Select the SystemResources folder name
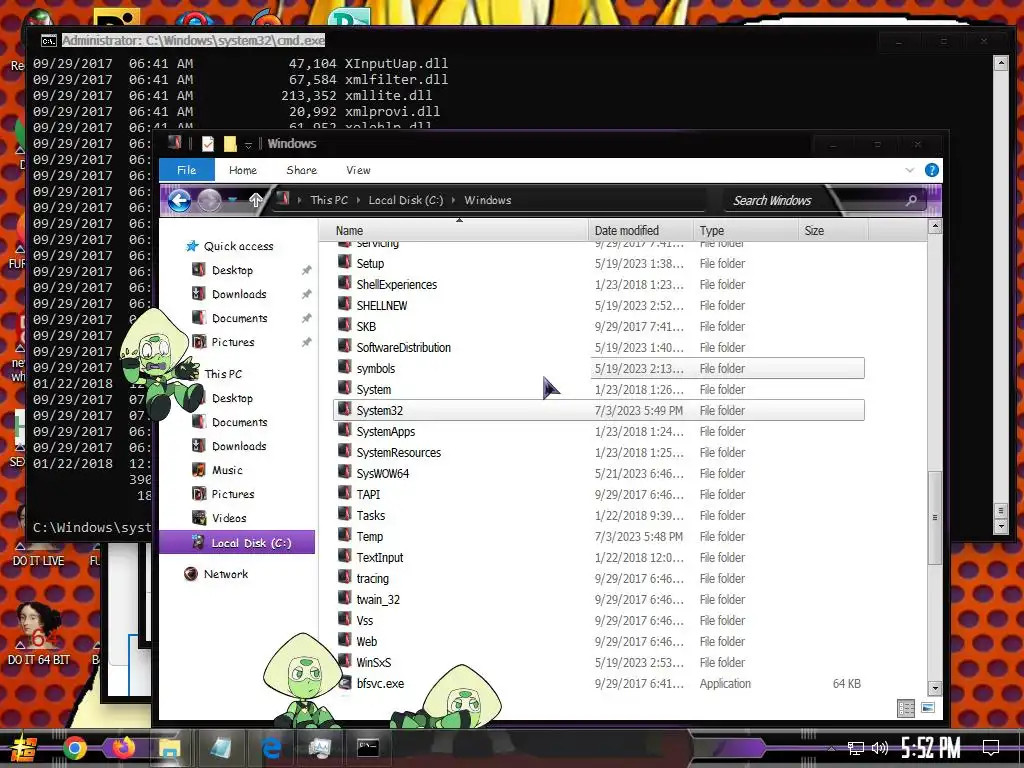 pos(398,453)
